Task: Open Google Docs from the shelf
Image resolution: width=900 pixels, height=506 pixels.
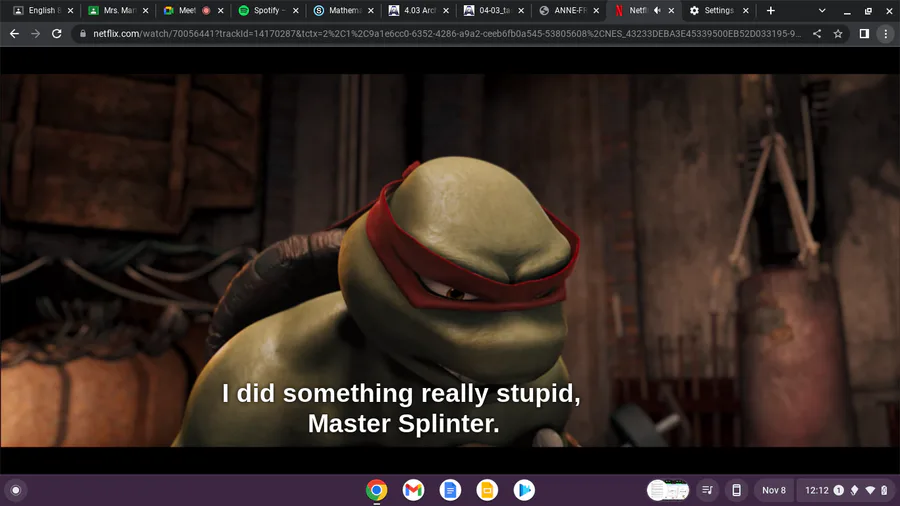Action: coord(450,490)
